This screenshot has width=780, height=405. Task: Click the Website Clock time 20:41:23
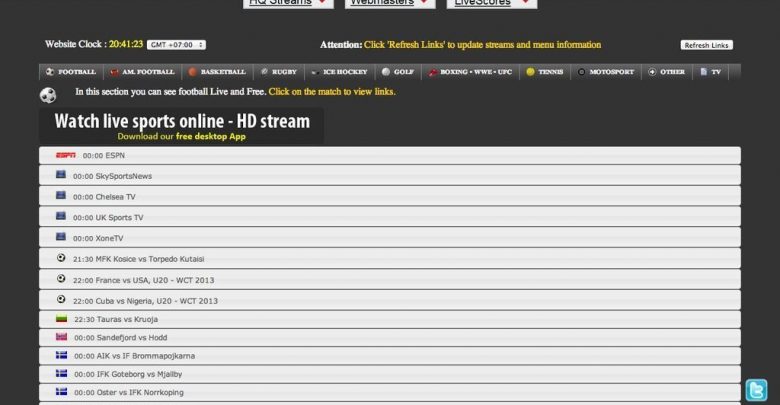(126, 44)
